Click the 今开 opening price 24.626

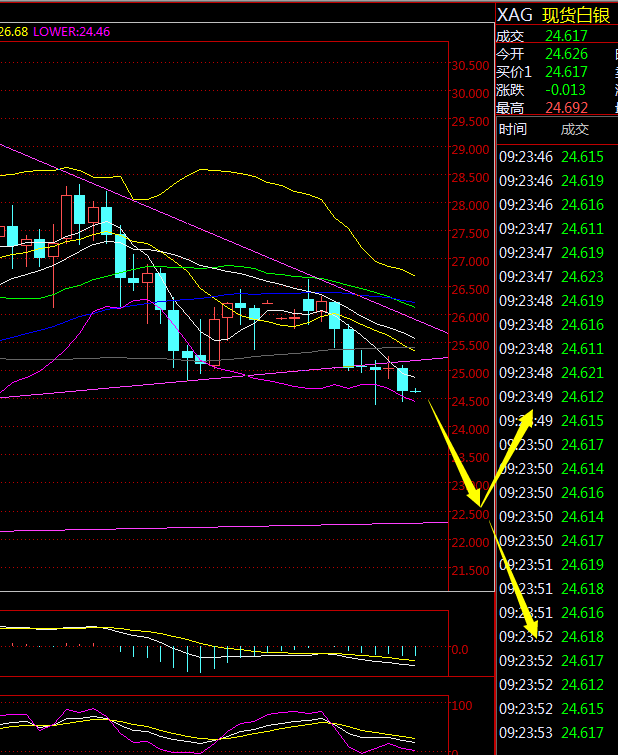coord(567,54)
